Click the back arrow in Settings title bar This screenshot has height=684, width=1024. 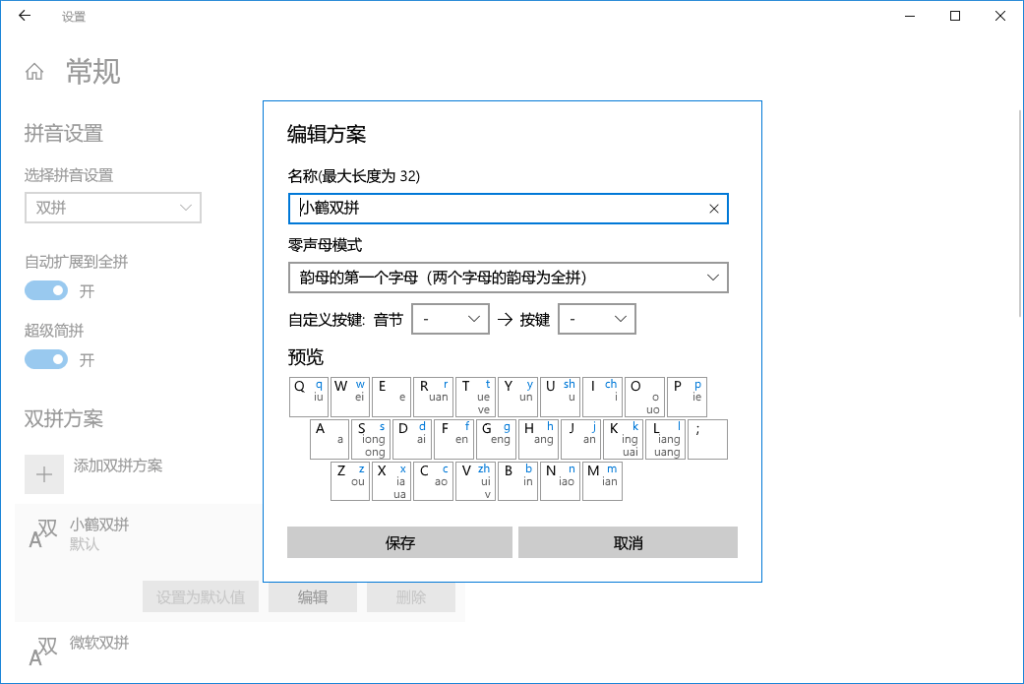click(24, 16)
